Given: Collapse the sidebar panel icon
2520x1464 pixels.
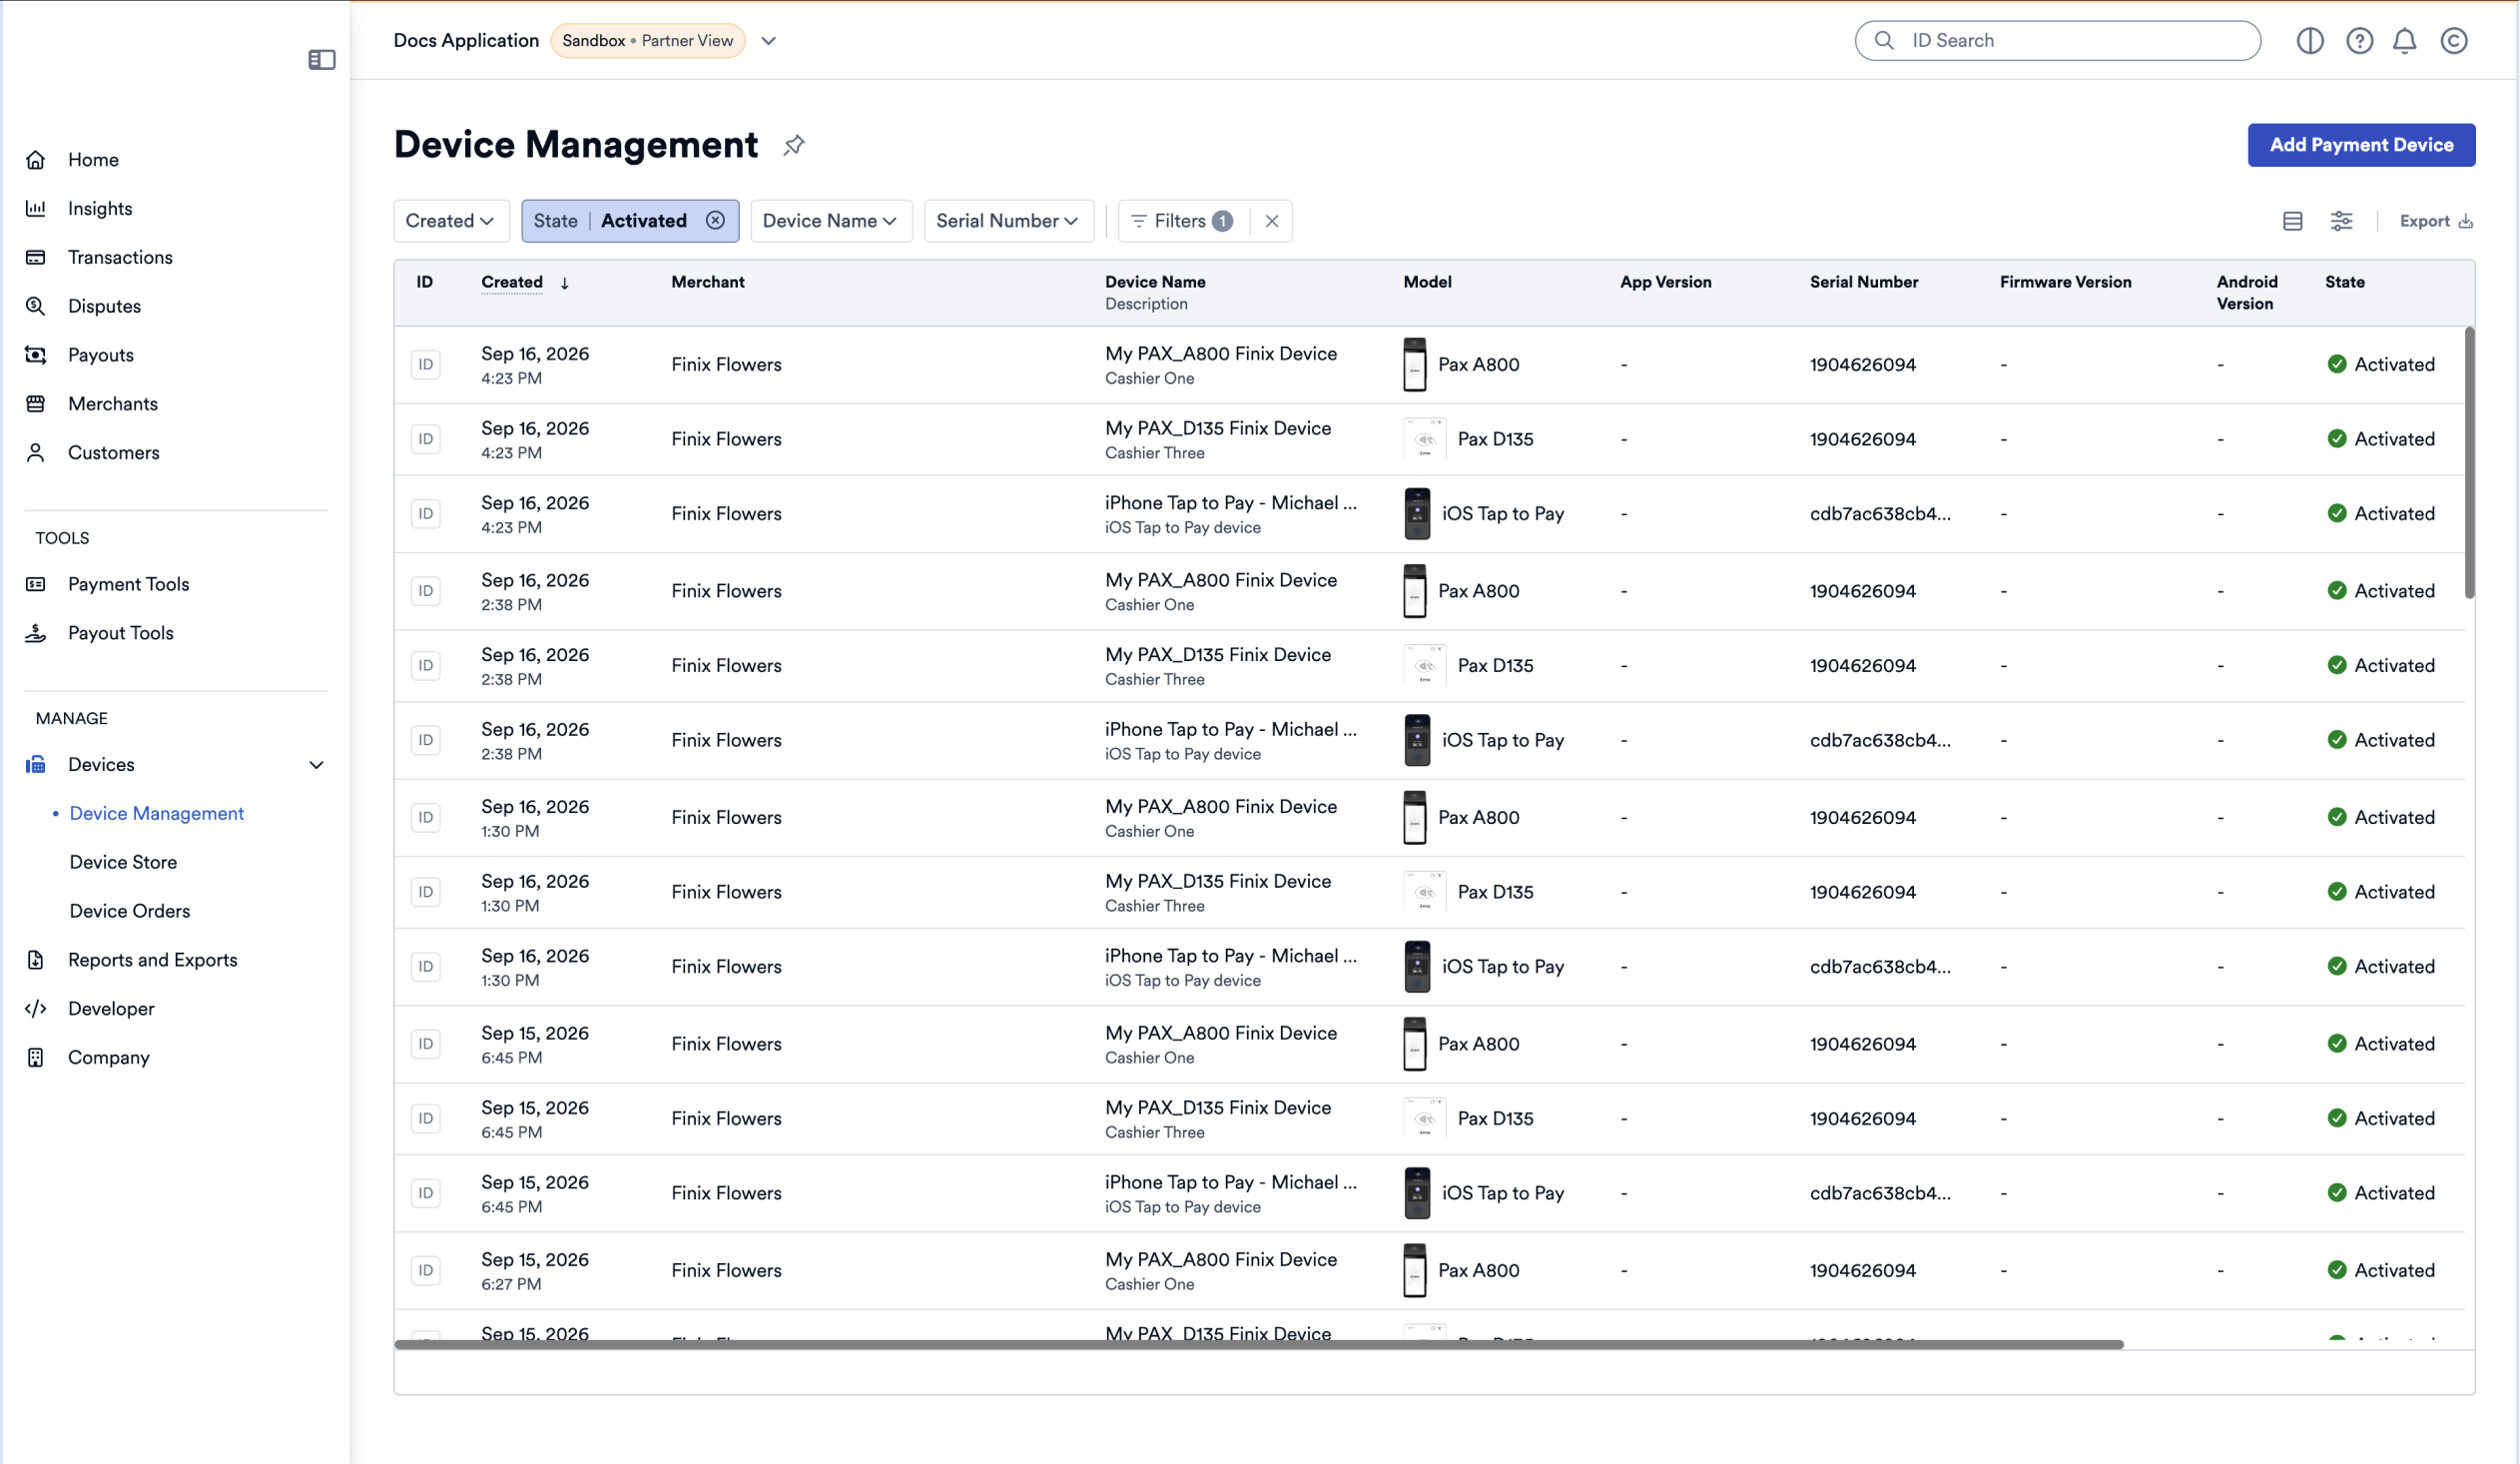Looking at the screenshot, I should point(321,60).
